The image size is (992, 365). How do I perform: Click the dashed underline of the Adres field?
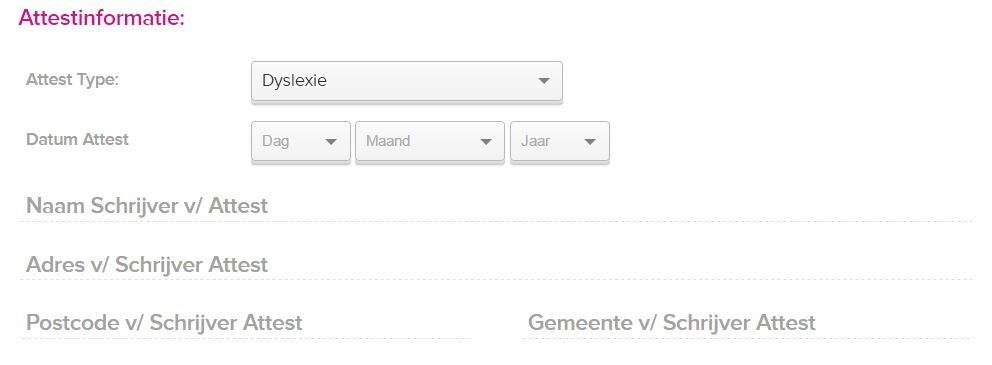click(496, 279)
